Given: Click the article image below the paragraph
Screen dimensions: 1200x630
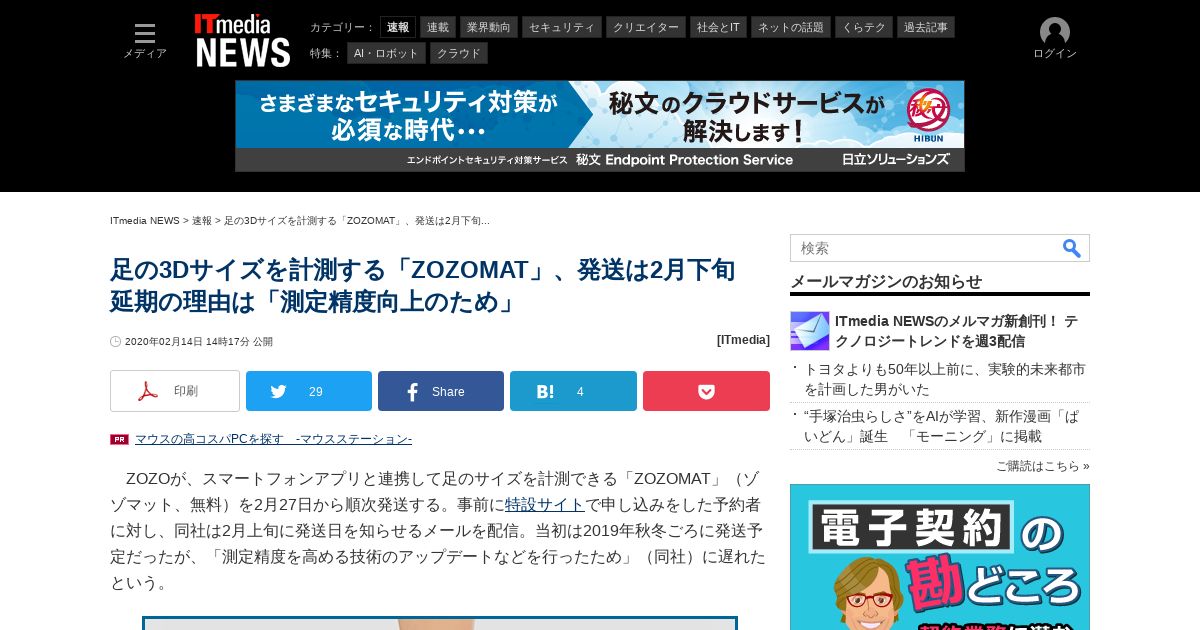Looking at the screenshot, I should [440, 623].
